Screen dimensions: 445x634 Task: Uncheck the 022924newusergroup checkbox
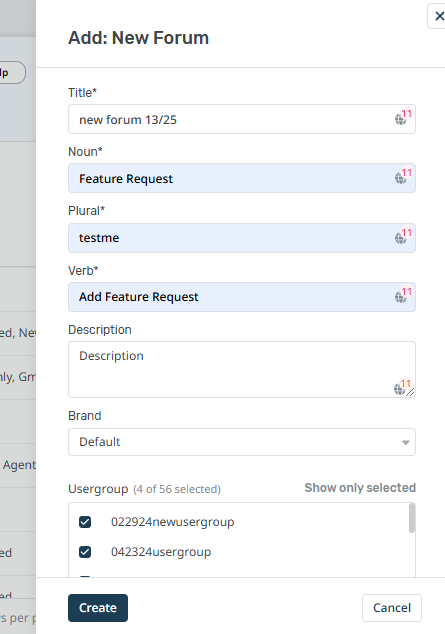click(x=85, y=522)
